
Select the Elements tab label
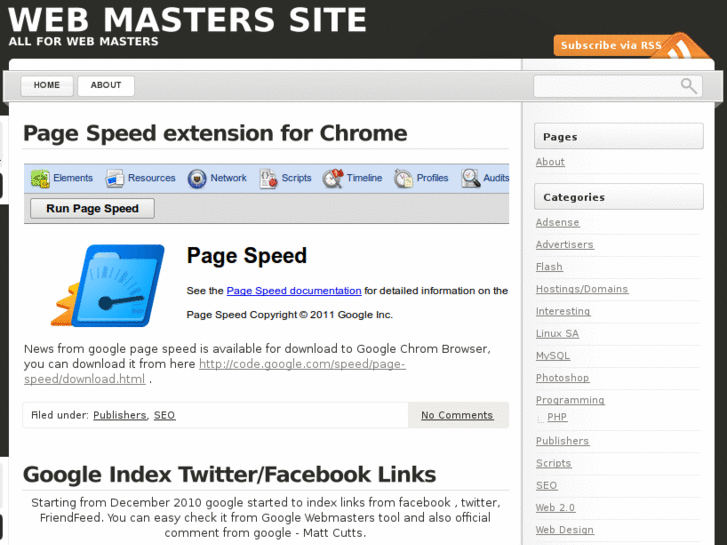tap(73, 178)
